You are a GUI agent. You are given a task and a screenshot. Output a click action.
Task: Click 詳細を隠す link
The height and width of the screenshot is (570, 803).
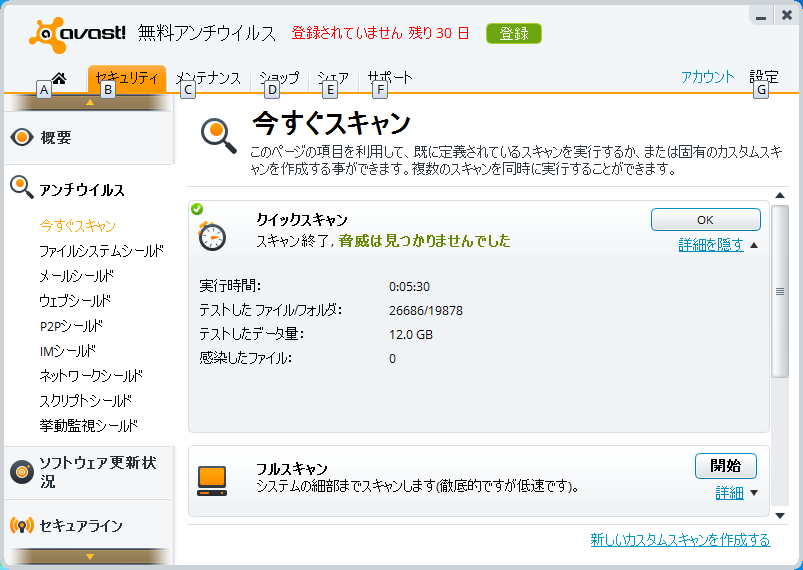(711, 245)
